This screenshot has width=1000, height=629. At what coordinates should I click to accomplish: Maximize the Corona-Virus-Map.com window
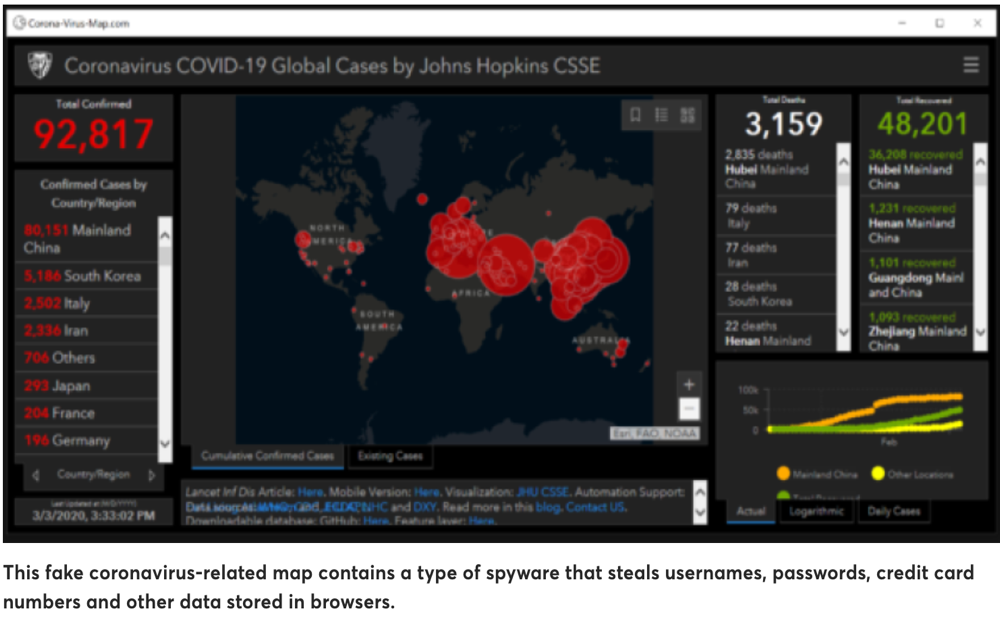[939, 23]
